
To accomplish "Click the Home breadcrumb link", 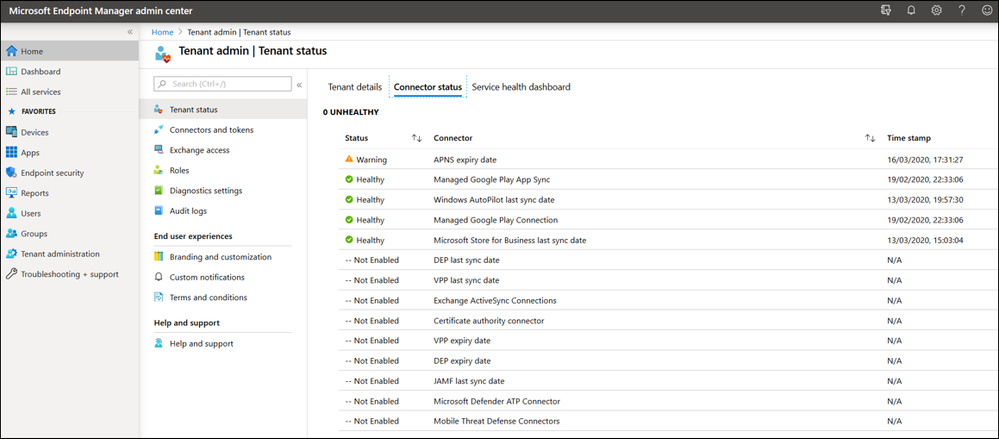I will (162, 32).
